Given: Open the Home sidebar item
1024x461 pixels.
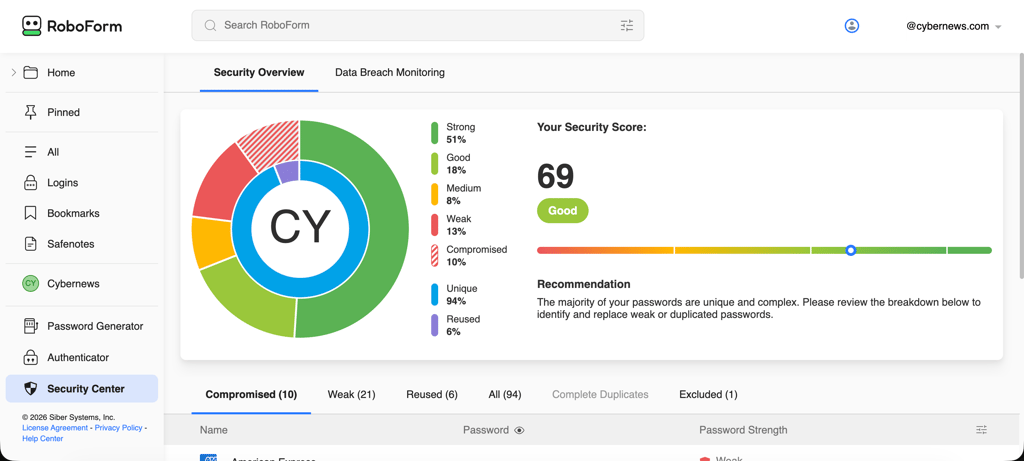Looking at the screenshot, I should click(82, 72).
